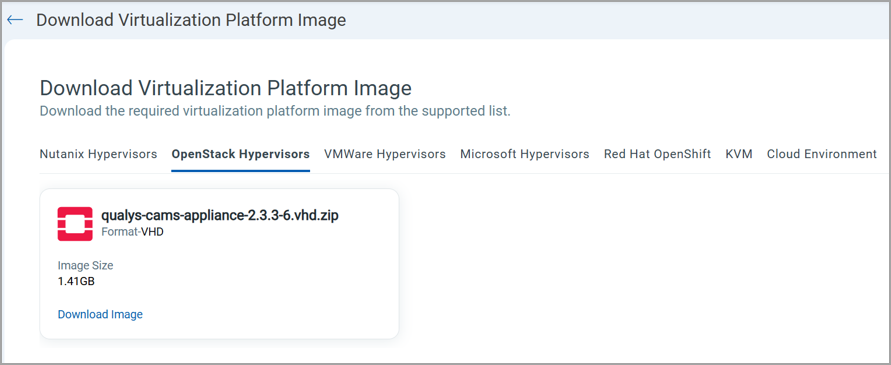Click the OpenStack logo icon
This screenshot has height=365, width=891.
click(75, 224)
